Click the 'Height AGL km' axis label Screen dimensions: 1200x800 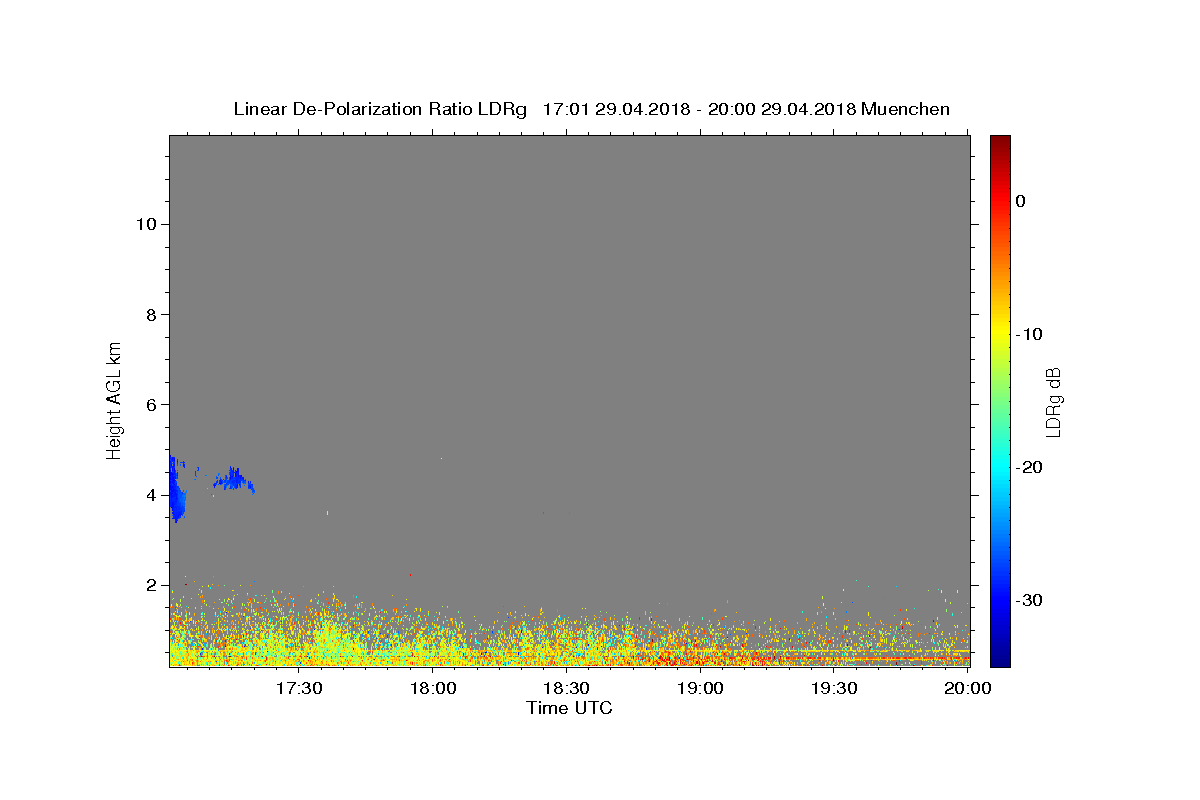tap(114, 399)
